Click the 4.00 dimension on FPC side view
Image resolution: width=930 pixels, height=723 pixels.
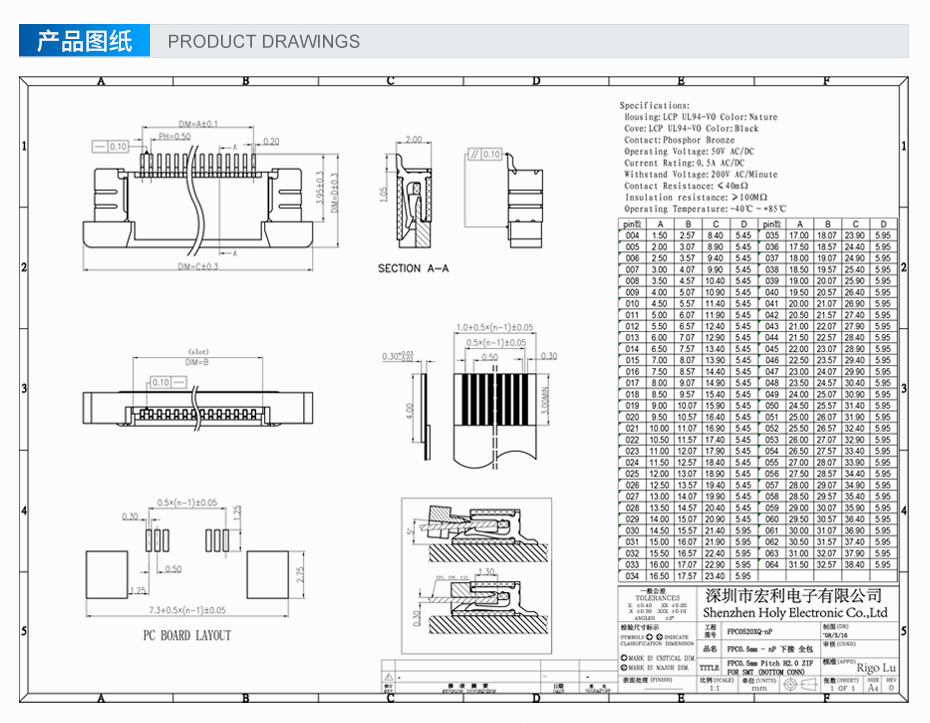click(409, 410)
